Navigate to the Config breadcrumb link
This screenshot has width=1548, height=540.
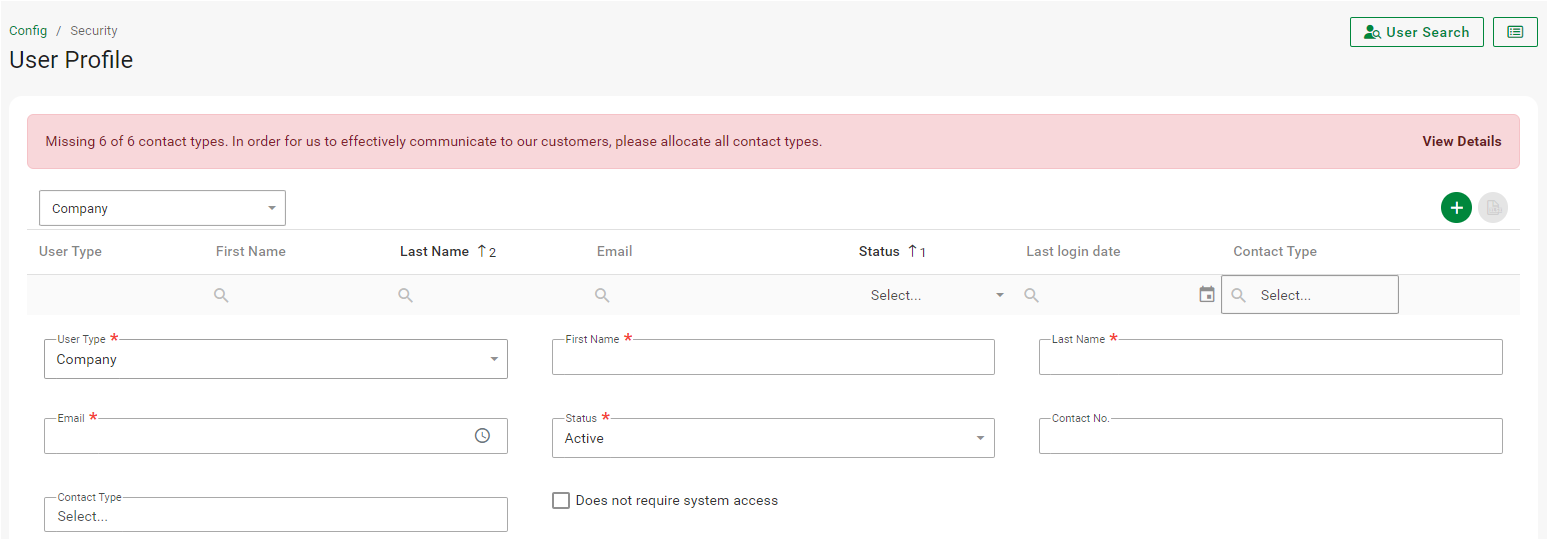coord(28,31)
